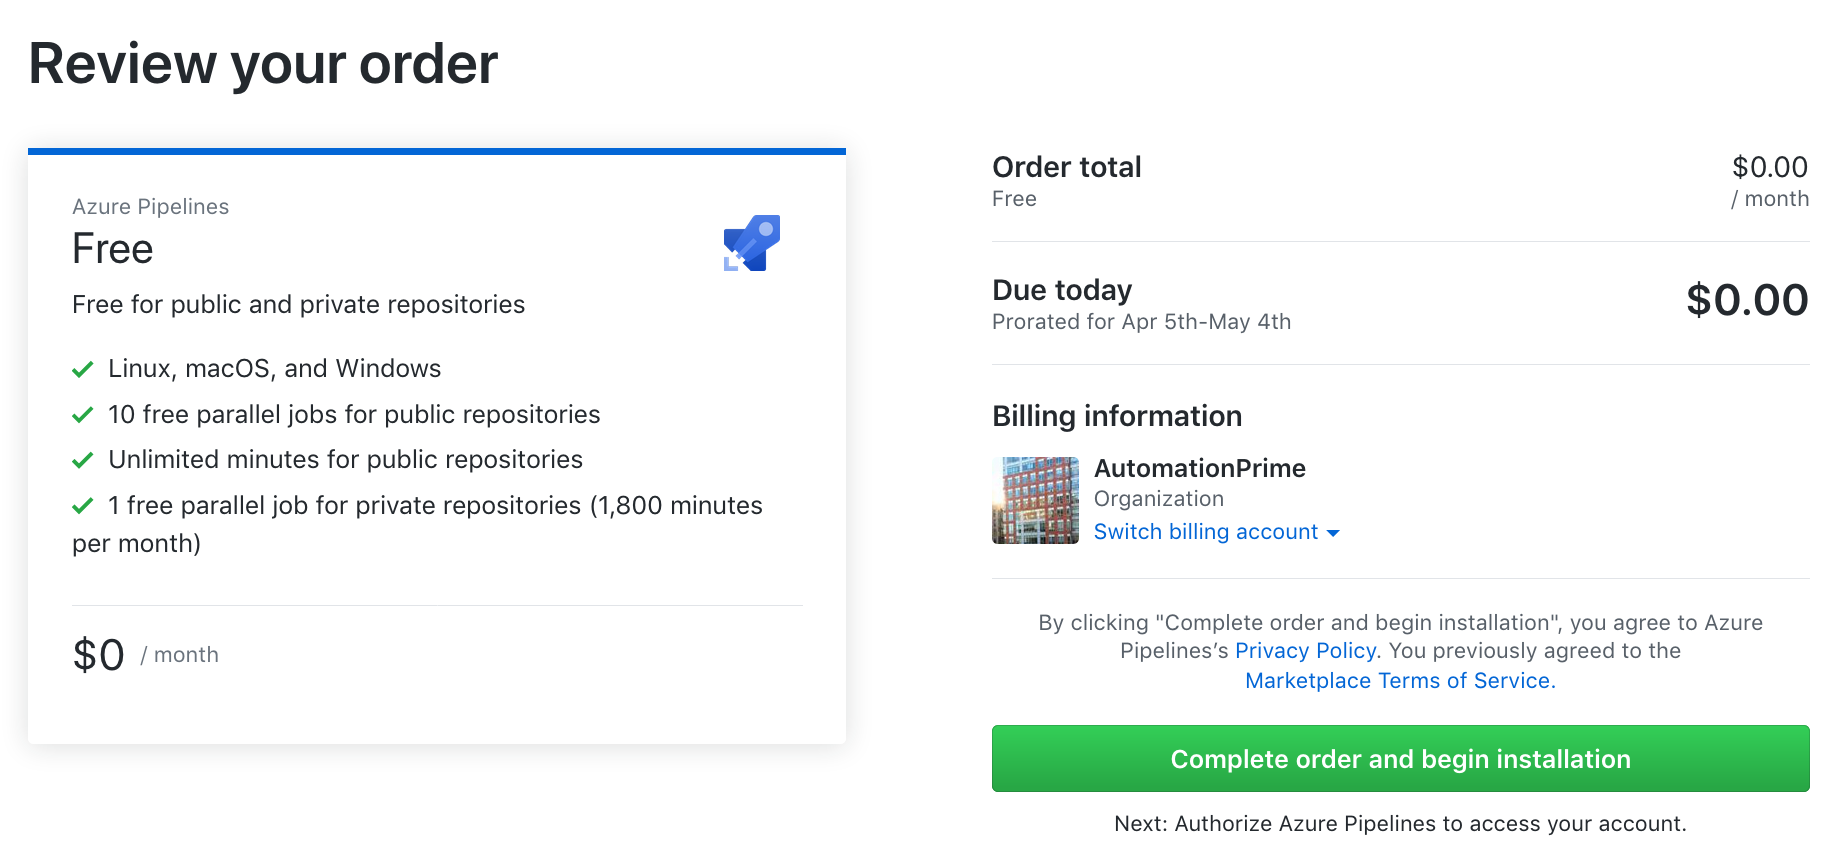Click the Free plan title in the card

coord(113,249)
